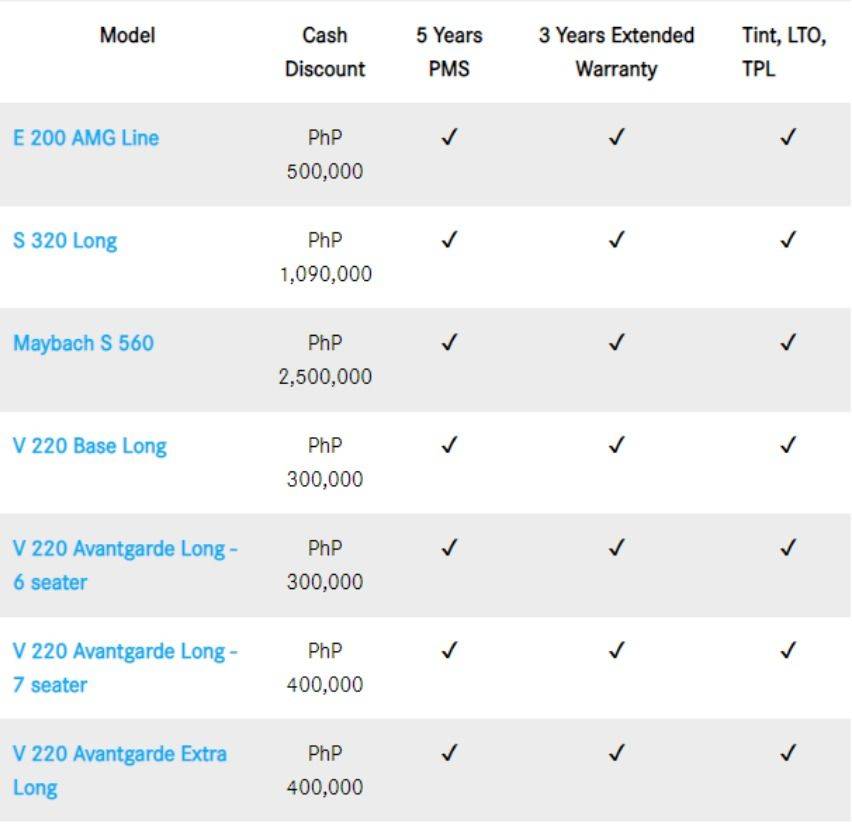Open the S 320 Long model link

click(x=65, y=241)
